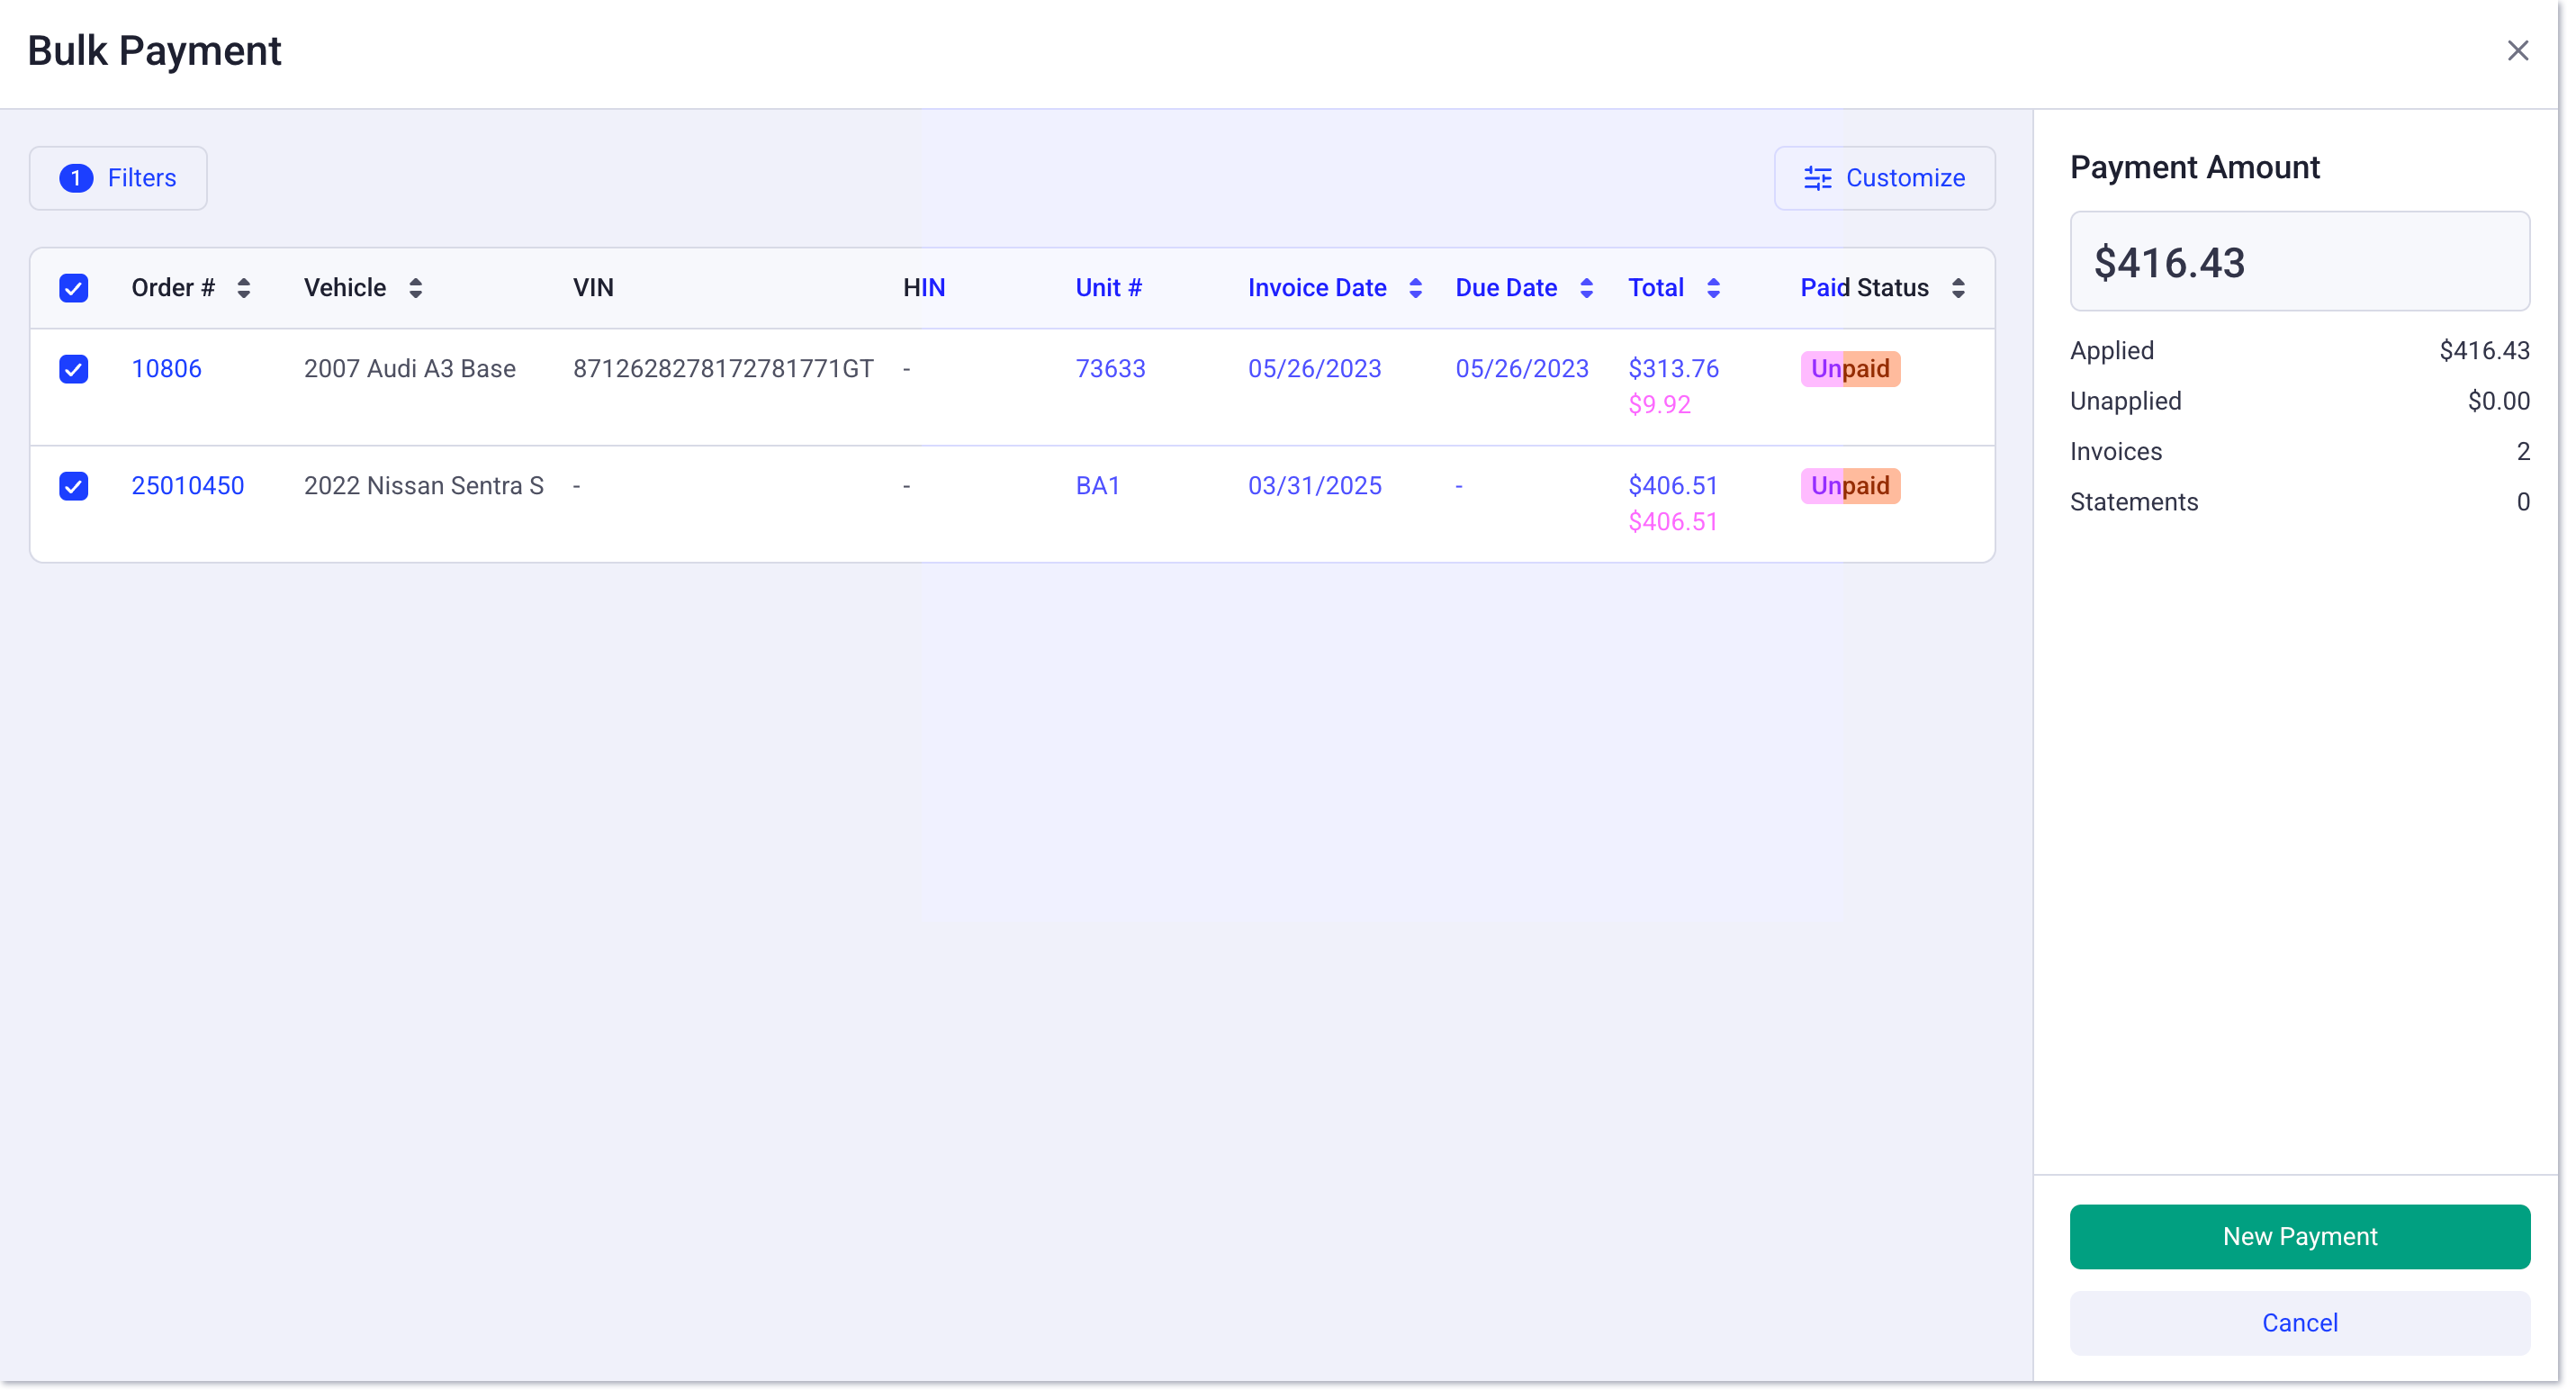Click Unpaid badge for order 10806
Image resolution: width=2576 pixels, height=1399 pixels.
click(1850, 369)
